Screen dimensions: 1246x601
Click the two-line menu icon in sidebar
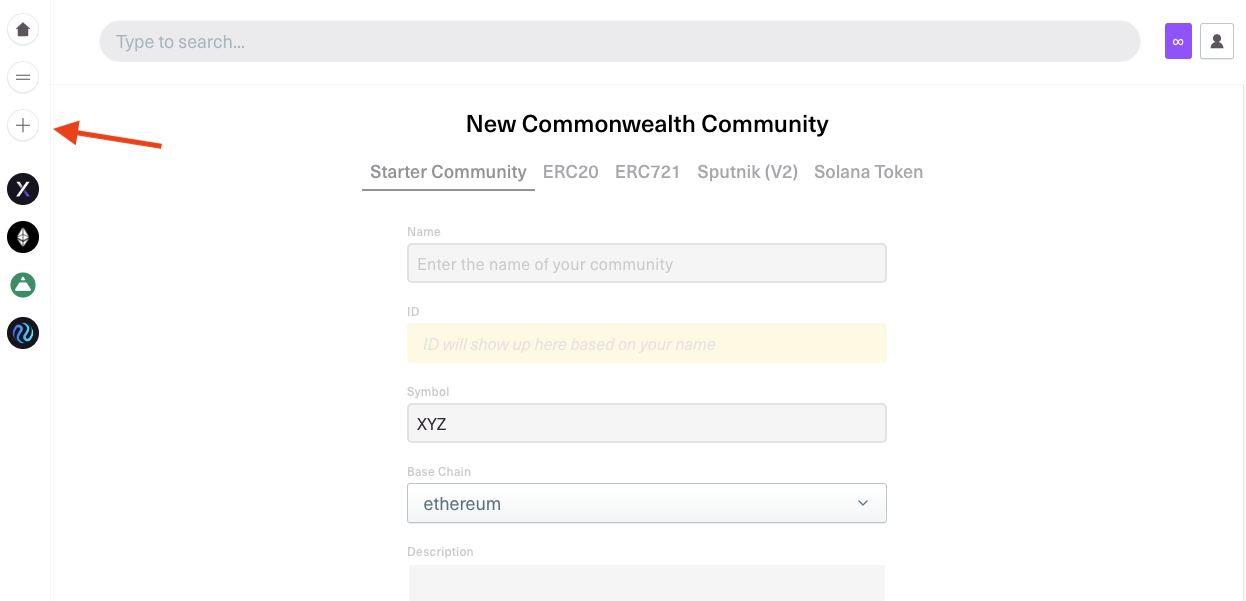pyautogui.click(x=23, y=77)
